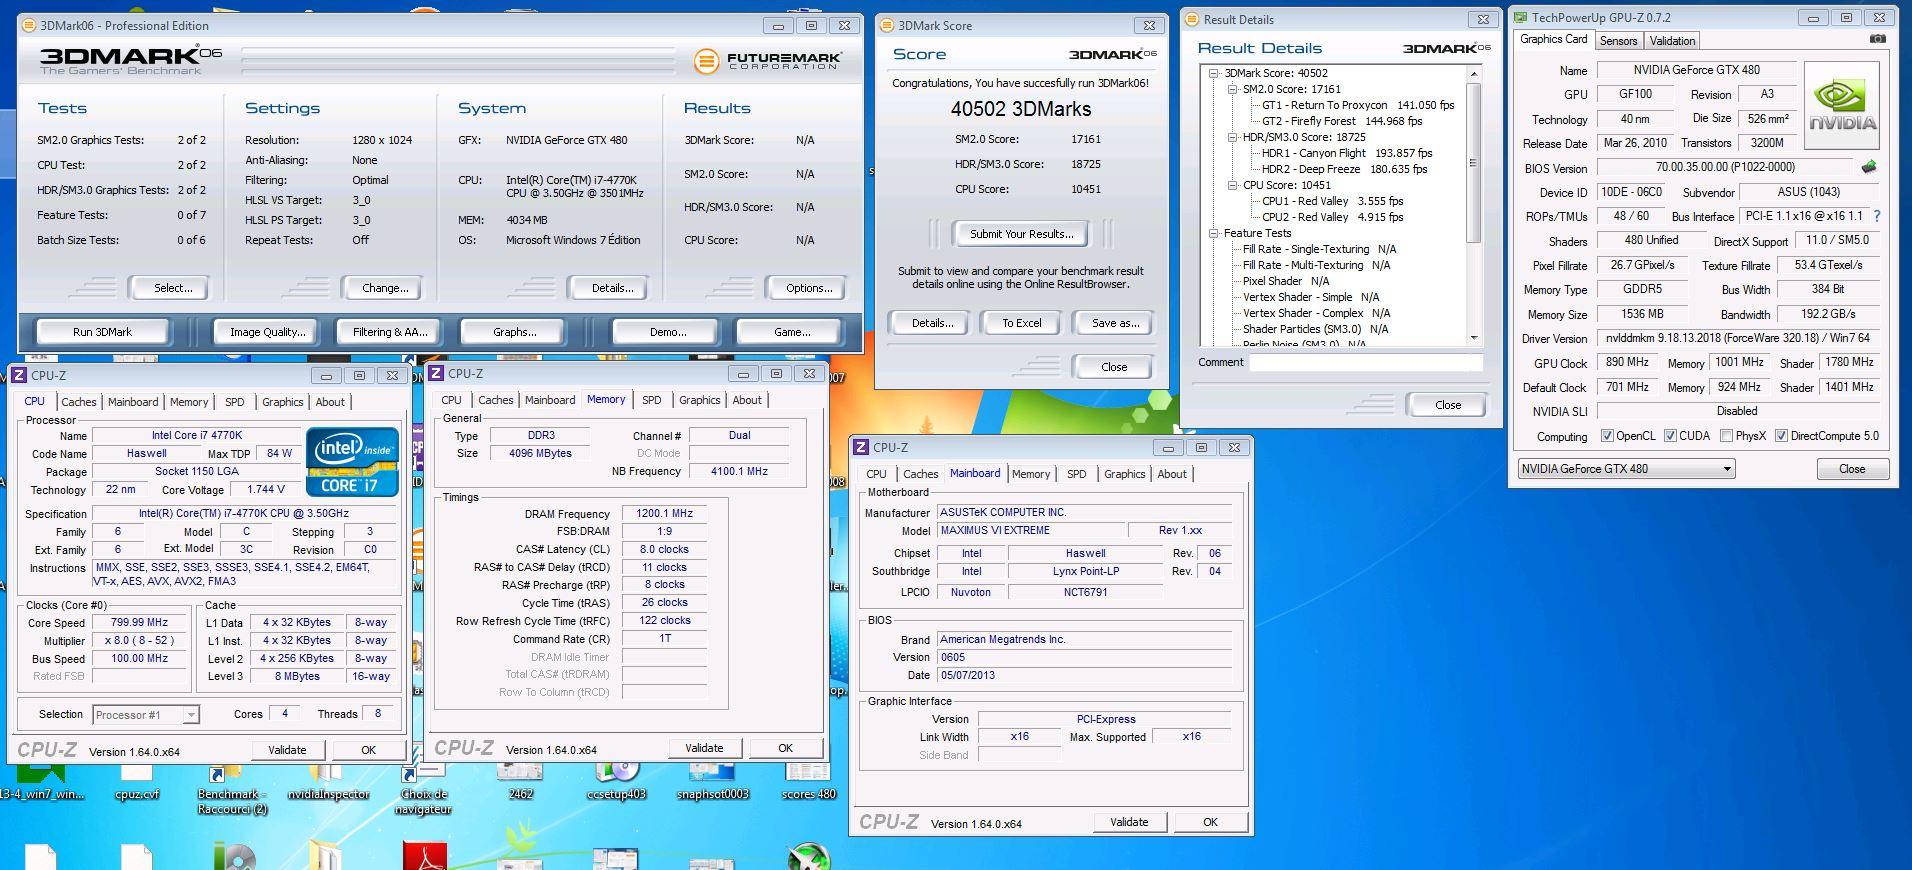Click the Save as... button
Screen dimensions: 1912x870
coord(1115,323)
